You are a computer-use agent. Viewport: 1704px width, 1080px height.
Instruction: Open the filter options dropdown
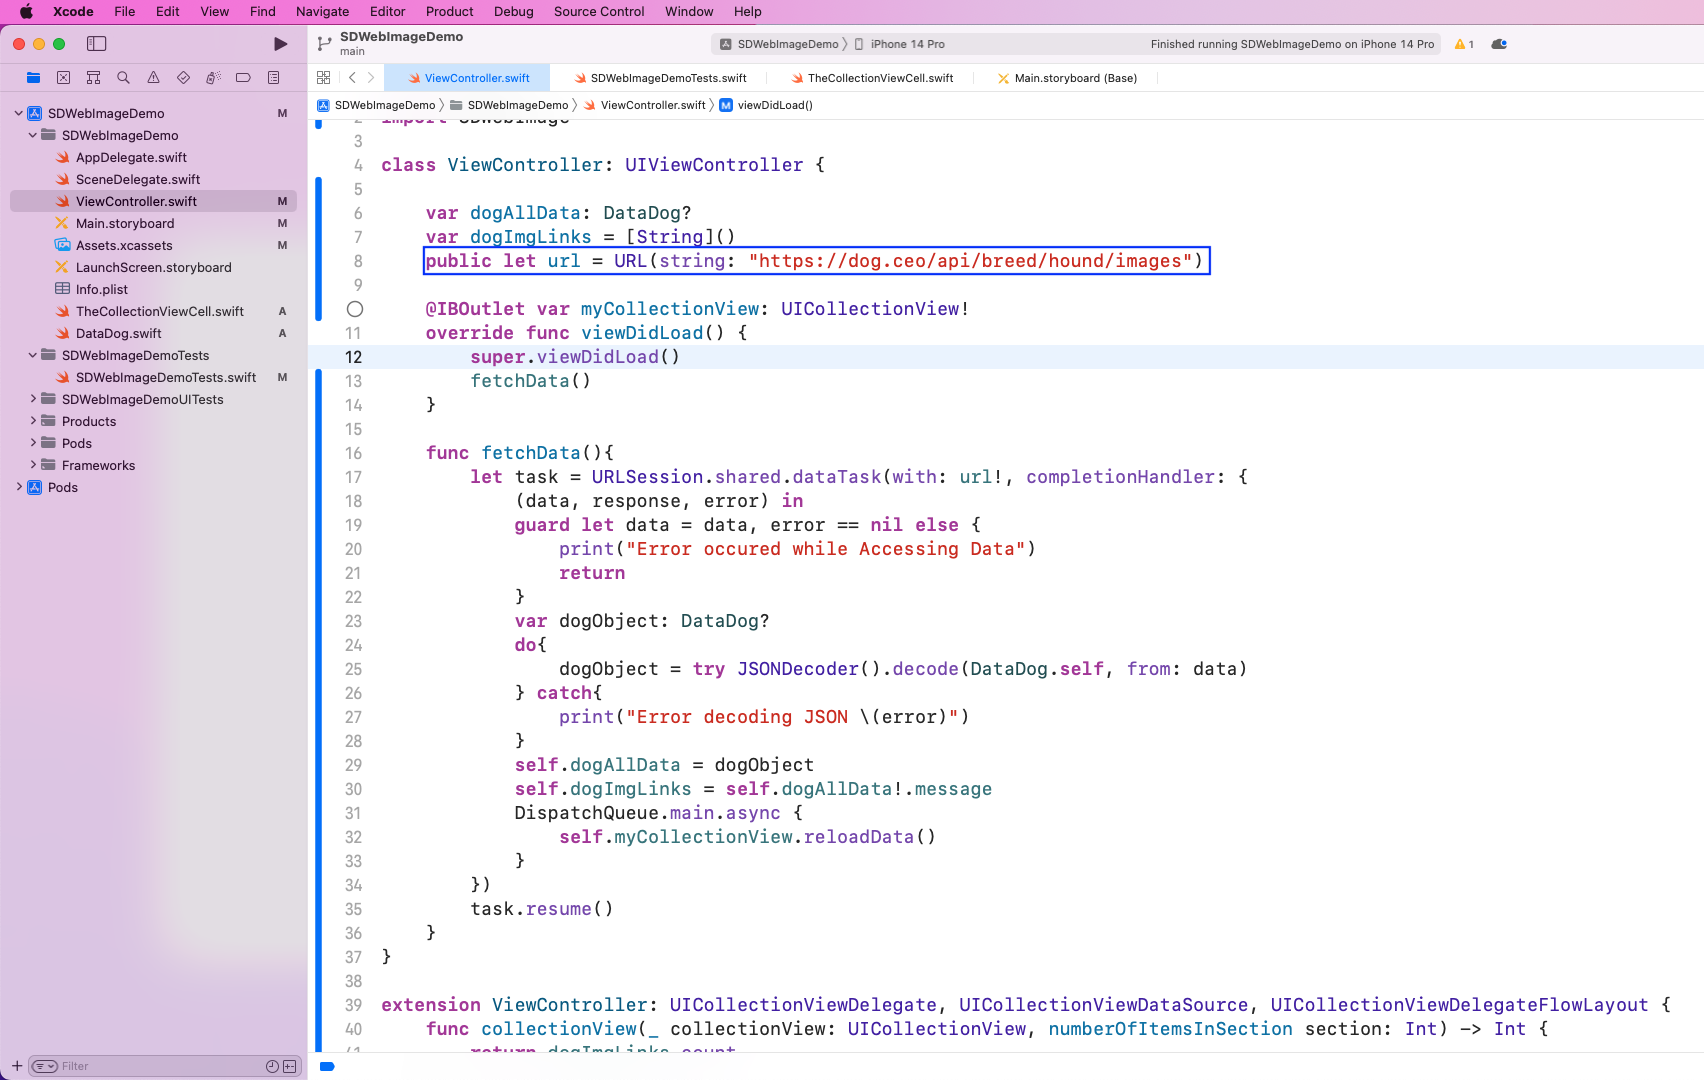[45, 1066]
